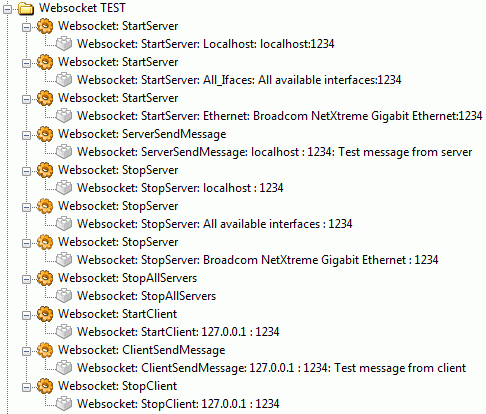Image resolution: width=486 pixels, height=414 pixels.
Task: Click block icon of StartServer Localhost entry
Action: (x=64, y=44)
